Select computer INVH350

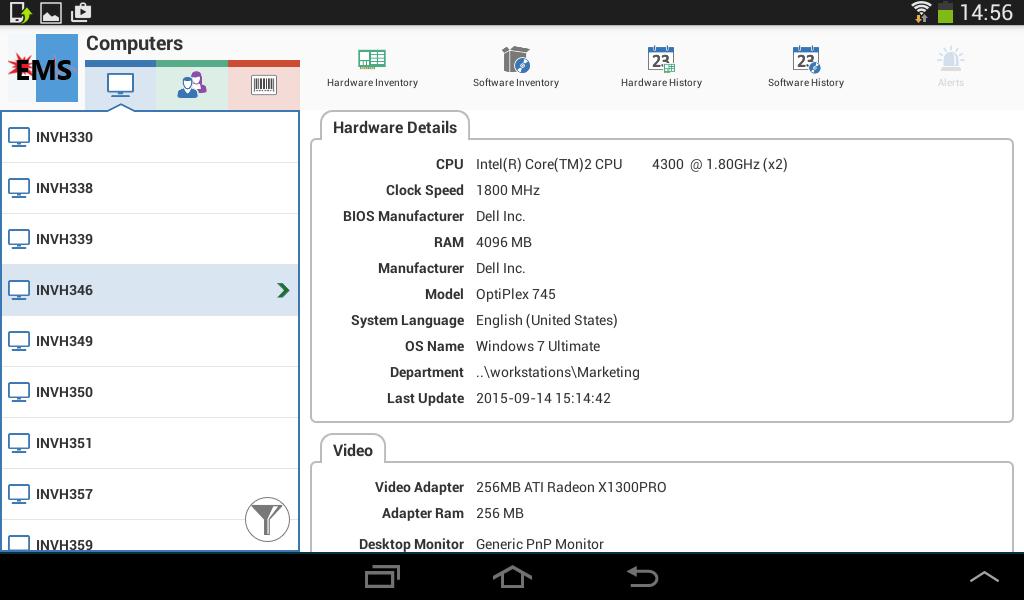point(150,392)
